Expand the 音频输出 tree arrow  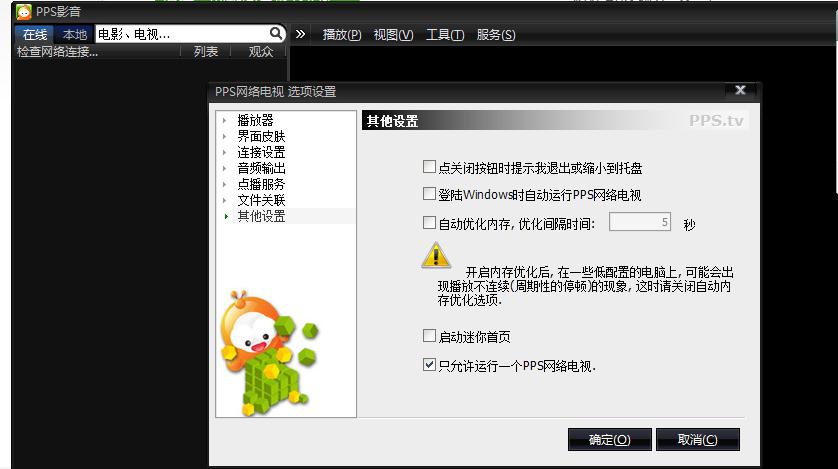pos(225,168)
